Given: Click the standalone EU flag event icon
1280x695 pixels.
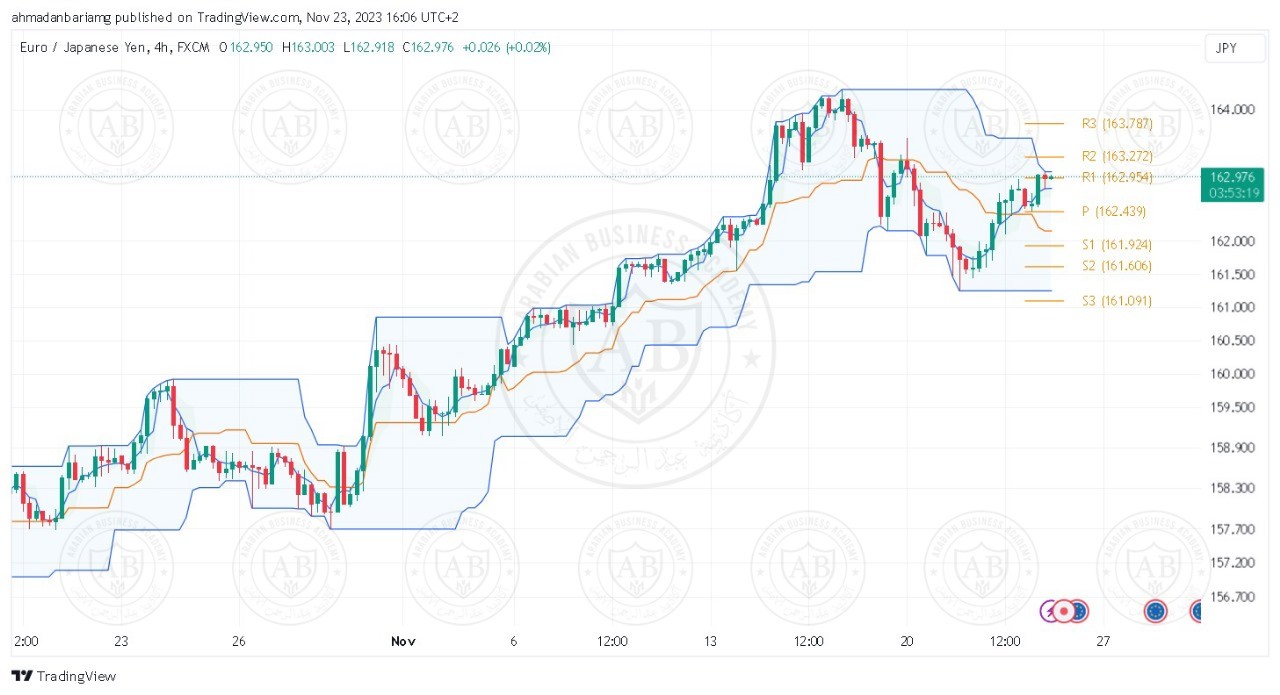Looking at the screenshot, I should tap(1156, 610).
